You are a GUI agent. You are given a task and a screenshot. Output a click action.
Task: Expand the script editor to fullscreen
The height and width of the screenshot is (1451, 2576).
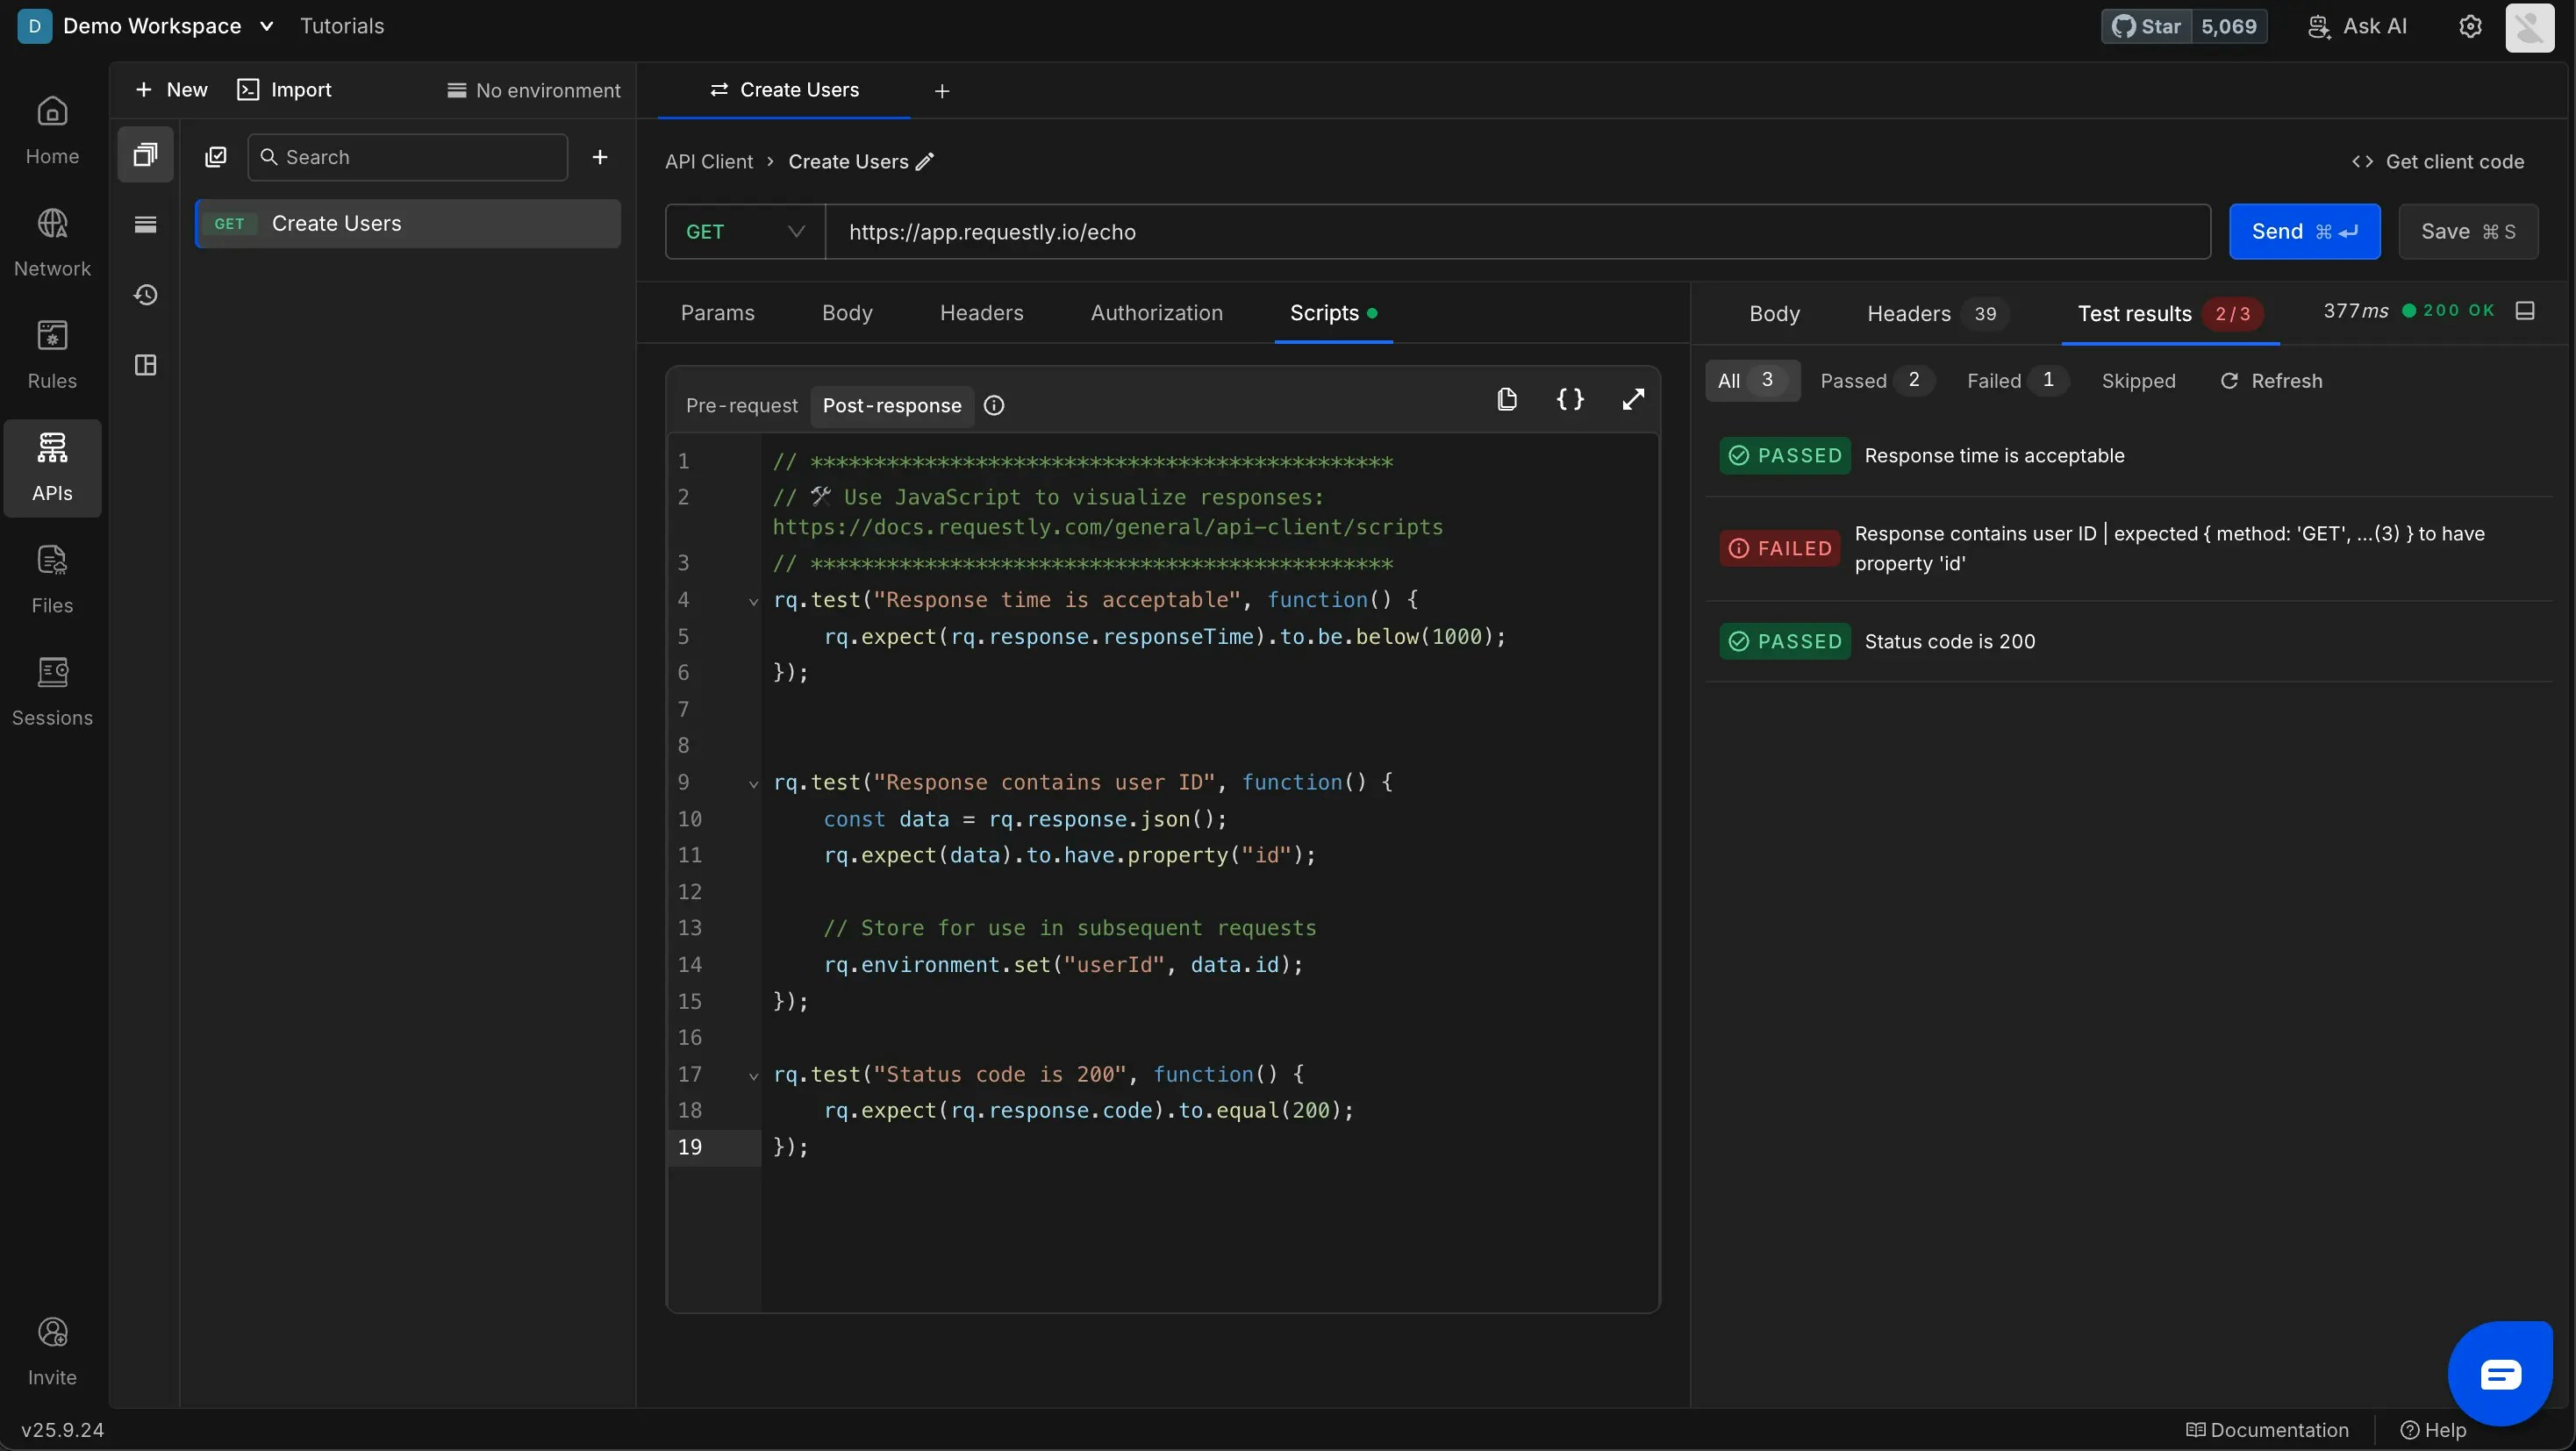[x=1633, y=400]
